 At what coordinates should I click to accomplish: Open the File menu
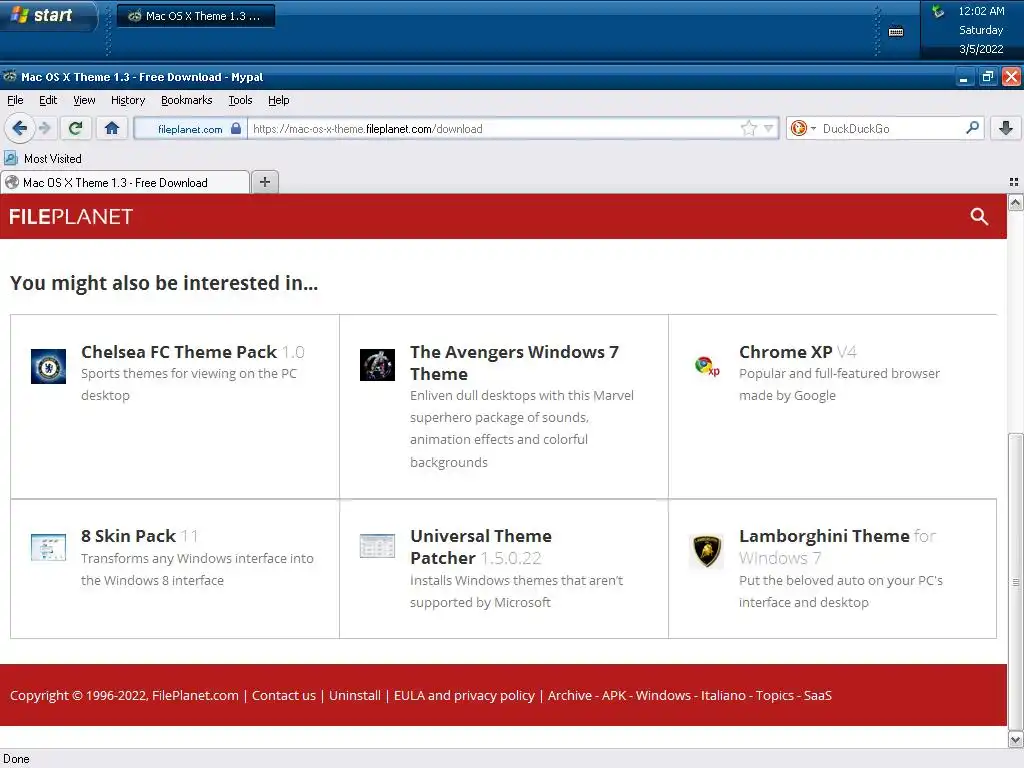(x=15, y=100)
